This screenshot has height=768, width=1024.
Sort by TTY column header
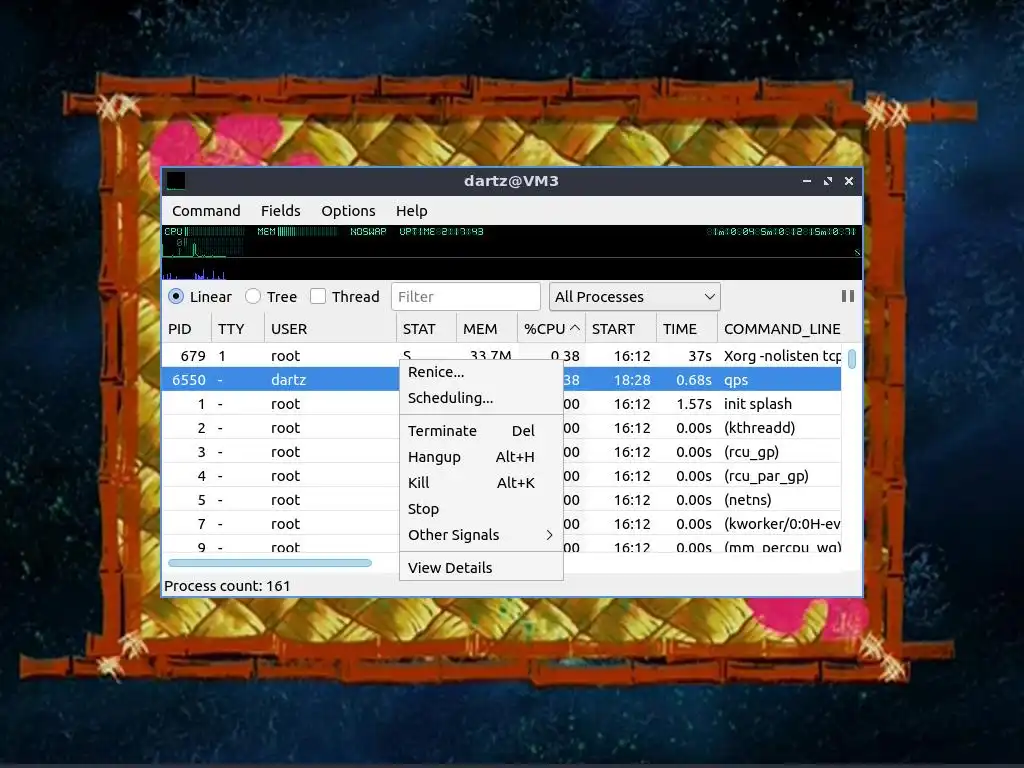(x=238, y=329)
